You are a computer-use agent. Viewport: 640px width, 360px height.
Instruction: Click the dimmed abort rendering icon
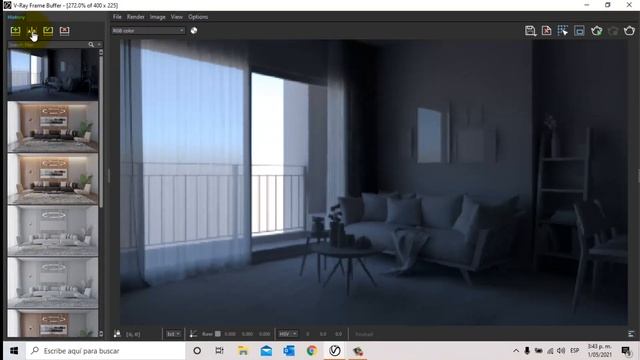click(x=613, y=31)
